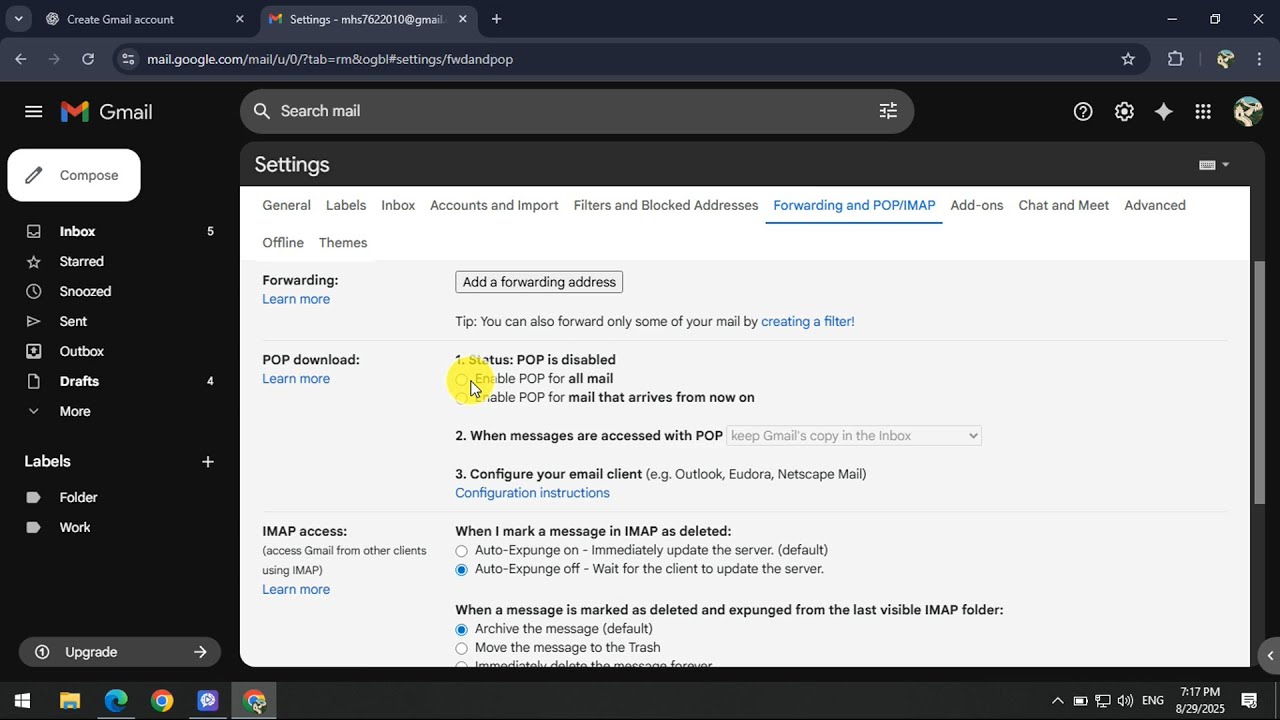Open the Advanced settings tab
Viewport: 1280px width, 720px height.
1155,205
